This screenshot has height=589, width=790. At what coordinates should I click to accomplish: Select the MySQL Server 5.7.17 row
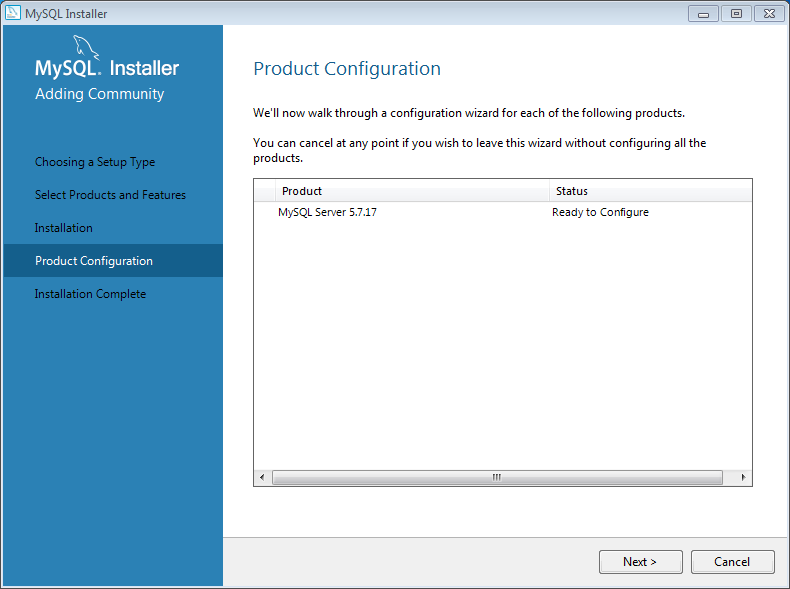click(503, 212)
